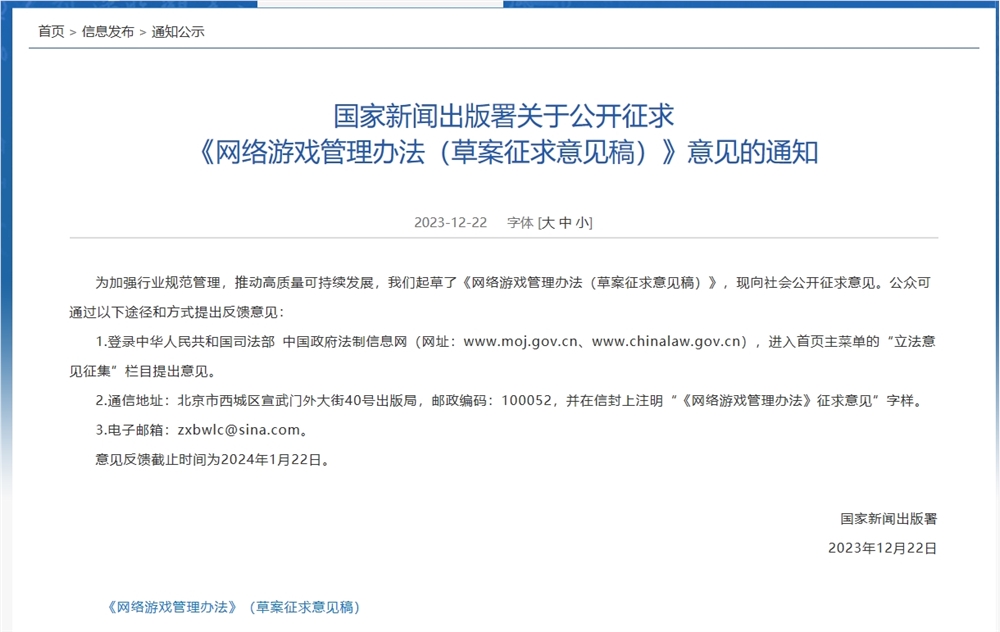Click the title line 《网络游戏管理办法（草案征求意见稿）》意见的通知
The image size is (1000, 632).
click(504, 152)
